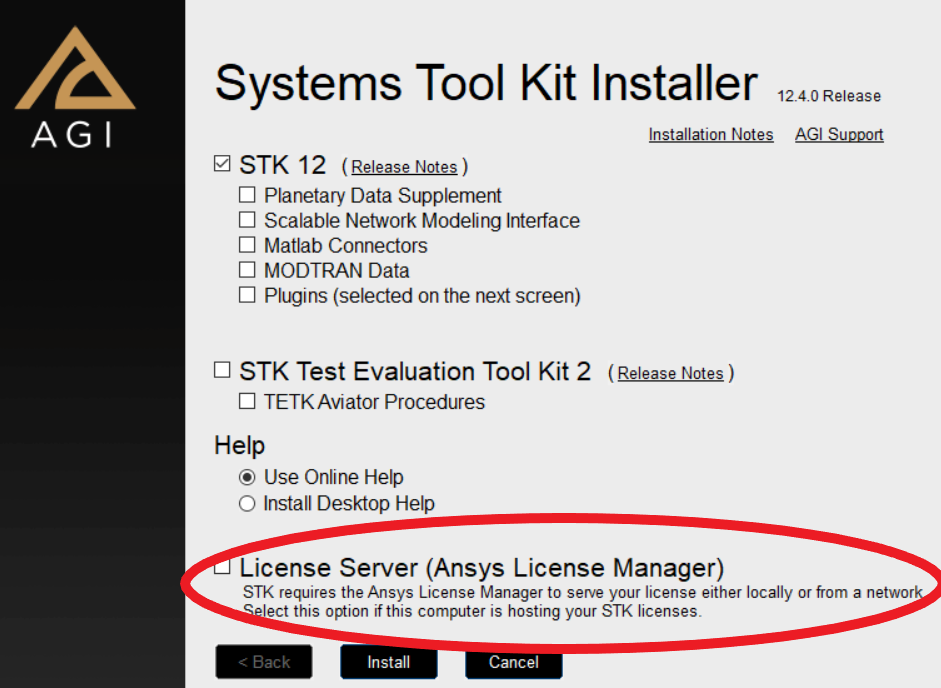Select the Use Online Help radio button
This screenshot has width=941, height=688.
click(x=247, y=478)
